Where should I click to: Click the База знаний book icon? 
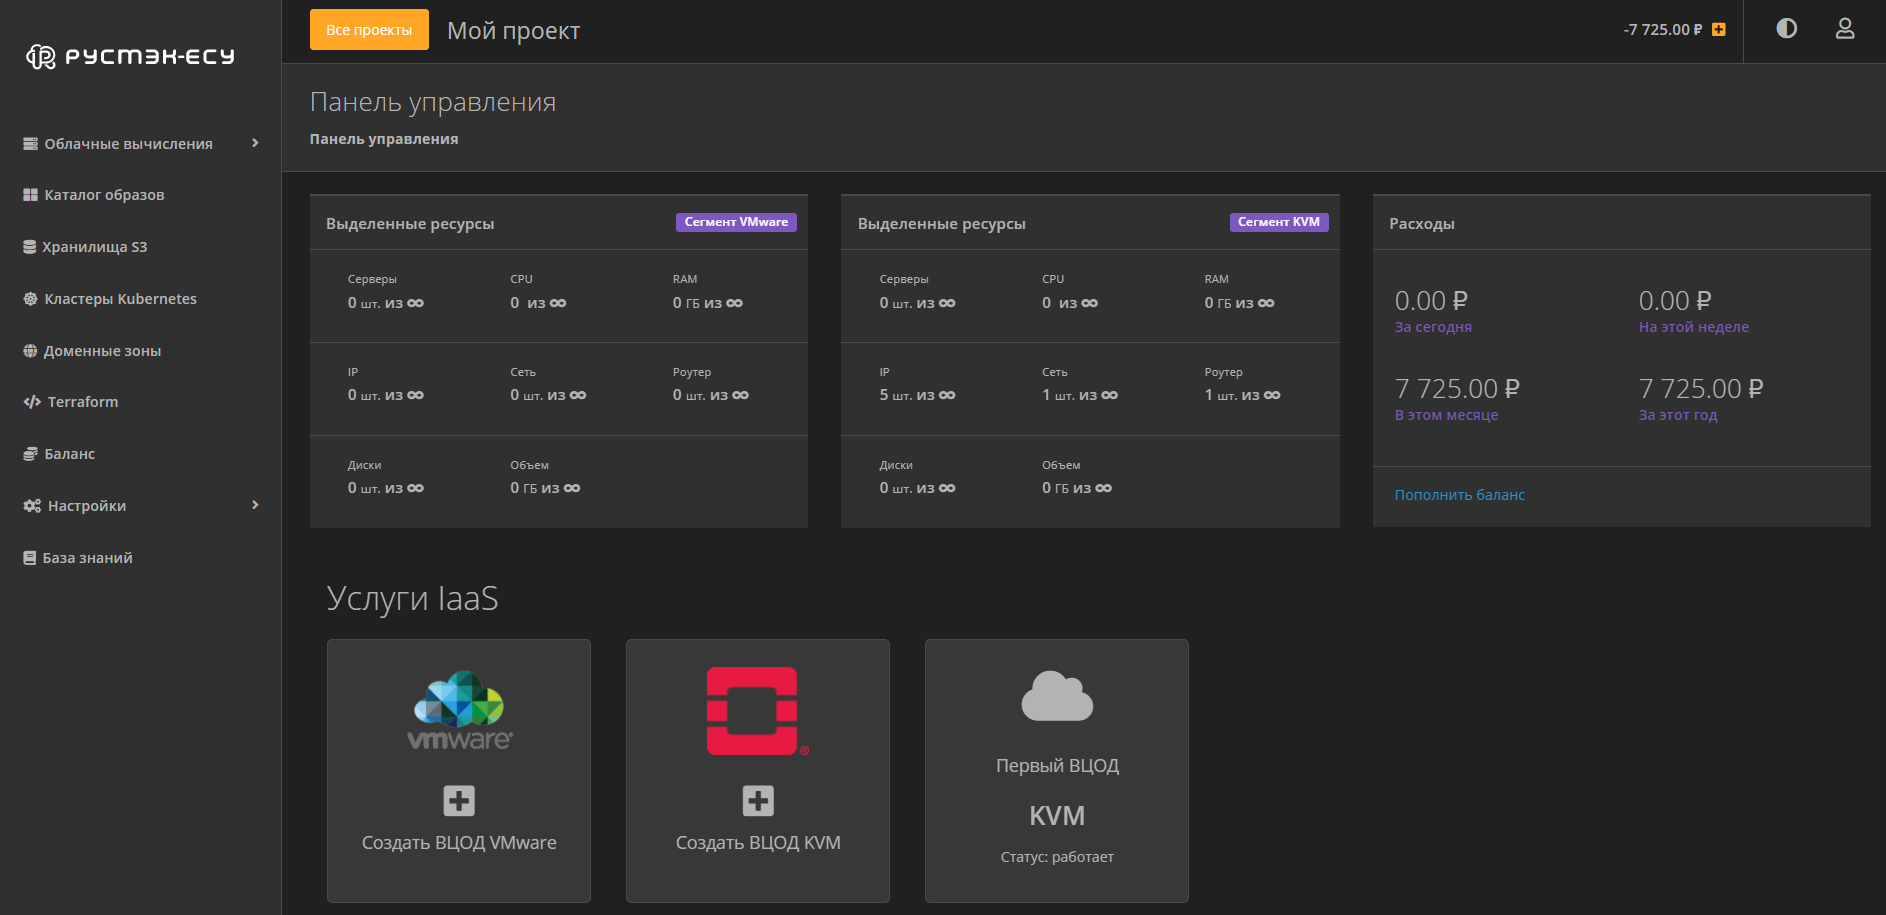30,558
